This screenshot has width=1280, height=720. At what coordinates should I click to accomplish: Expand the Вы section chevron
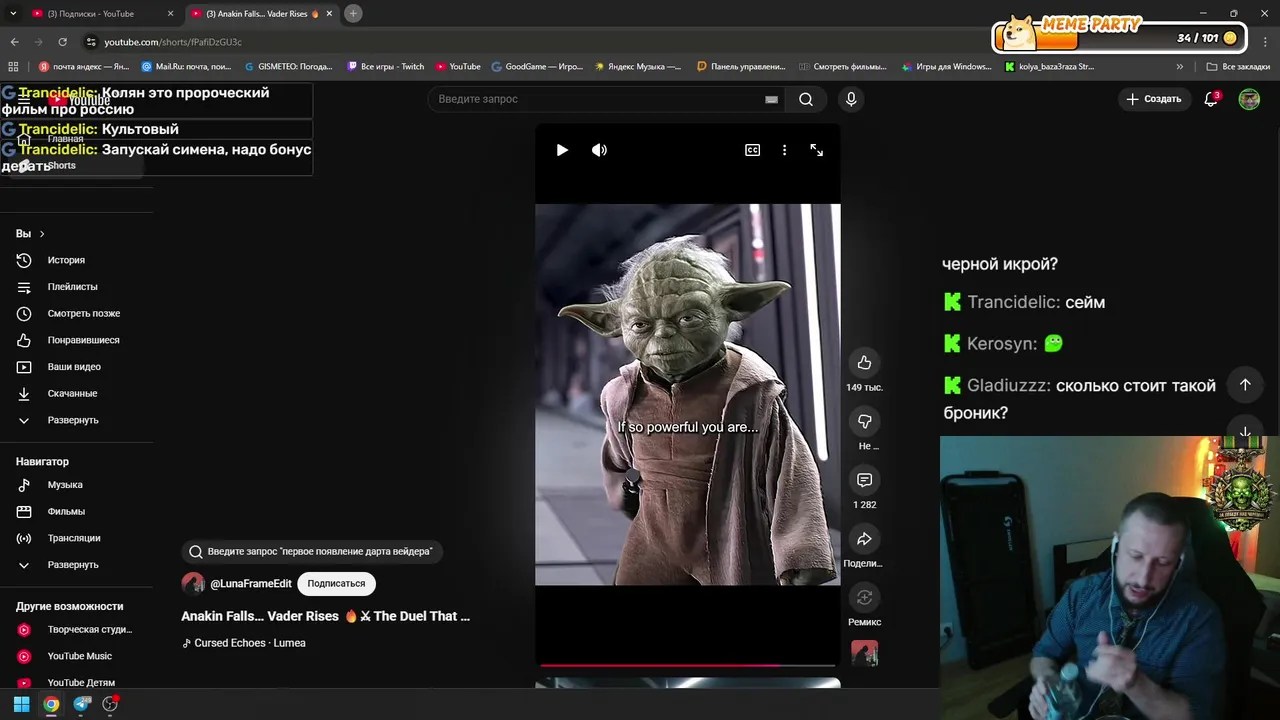tap(41, 234)
